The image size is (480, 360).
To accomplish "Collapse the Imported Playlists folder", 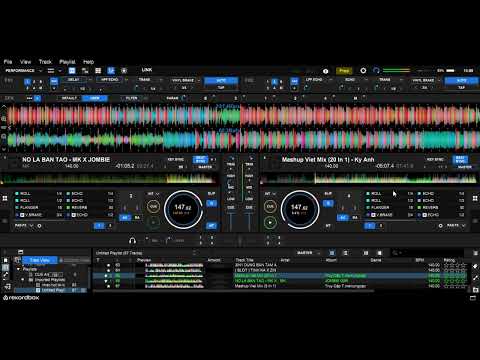I will pyautogui.click(x=23, y=280).
